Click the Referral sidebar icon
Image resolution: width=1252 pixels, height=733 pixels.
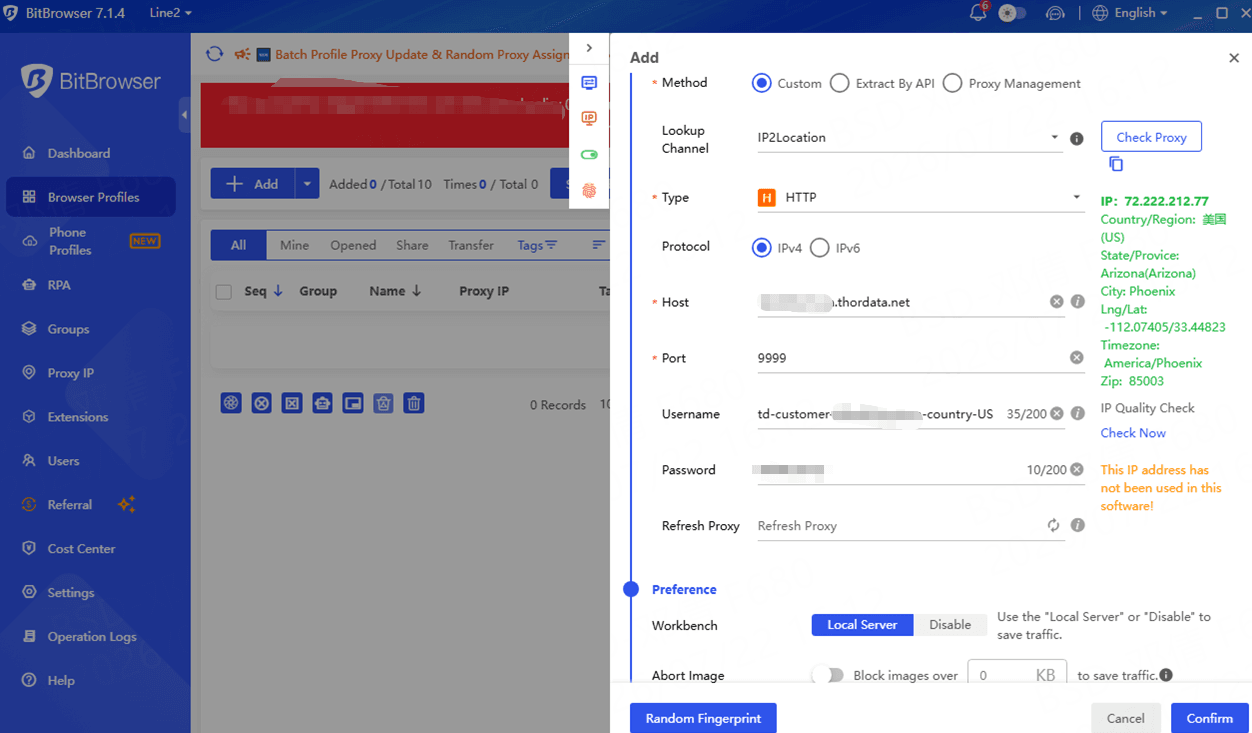[28, 505]
